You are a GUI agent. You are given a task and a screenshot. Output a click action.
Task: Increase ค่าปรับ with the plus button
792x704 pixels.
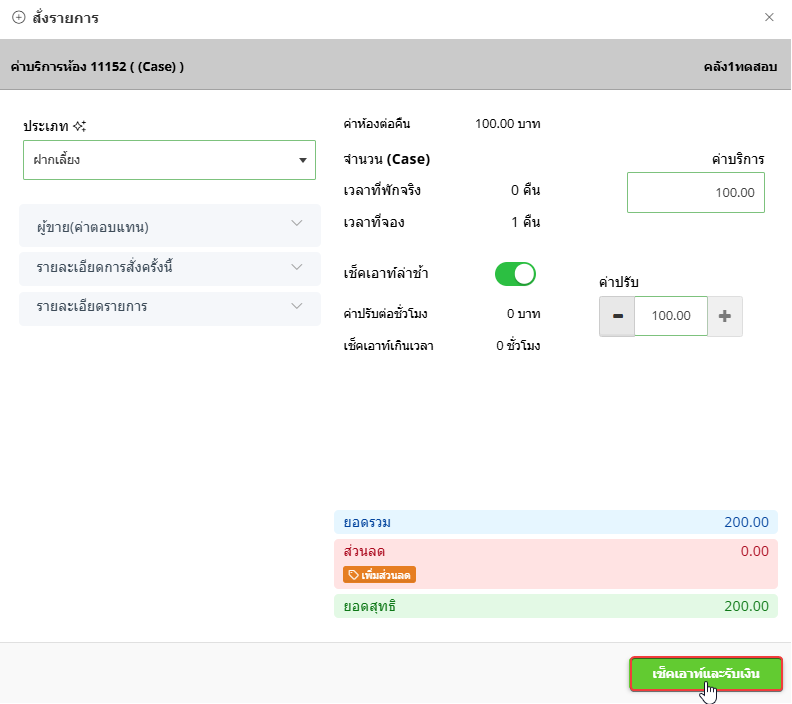[725, 316]
